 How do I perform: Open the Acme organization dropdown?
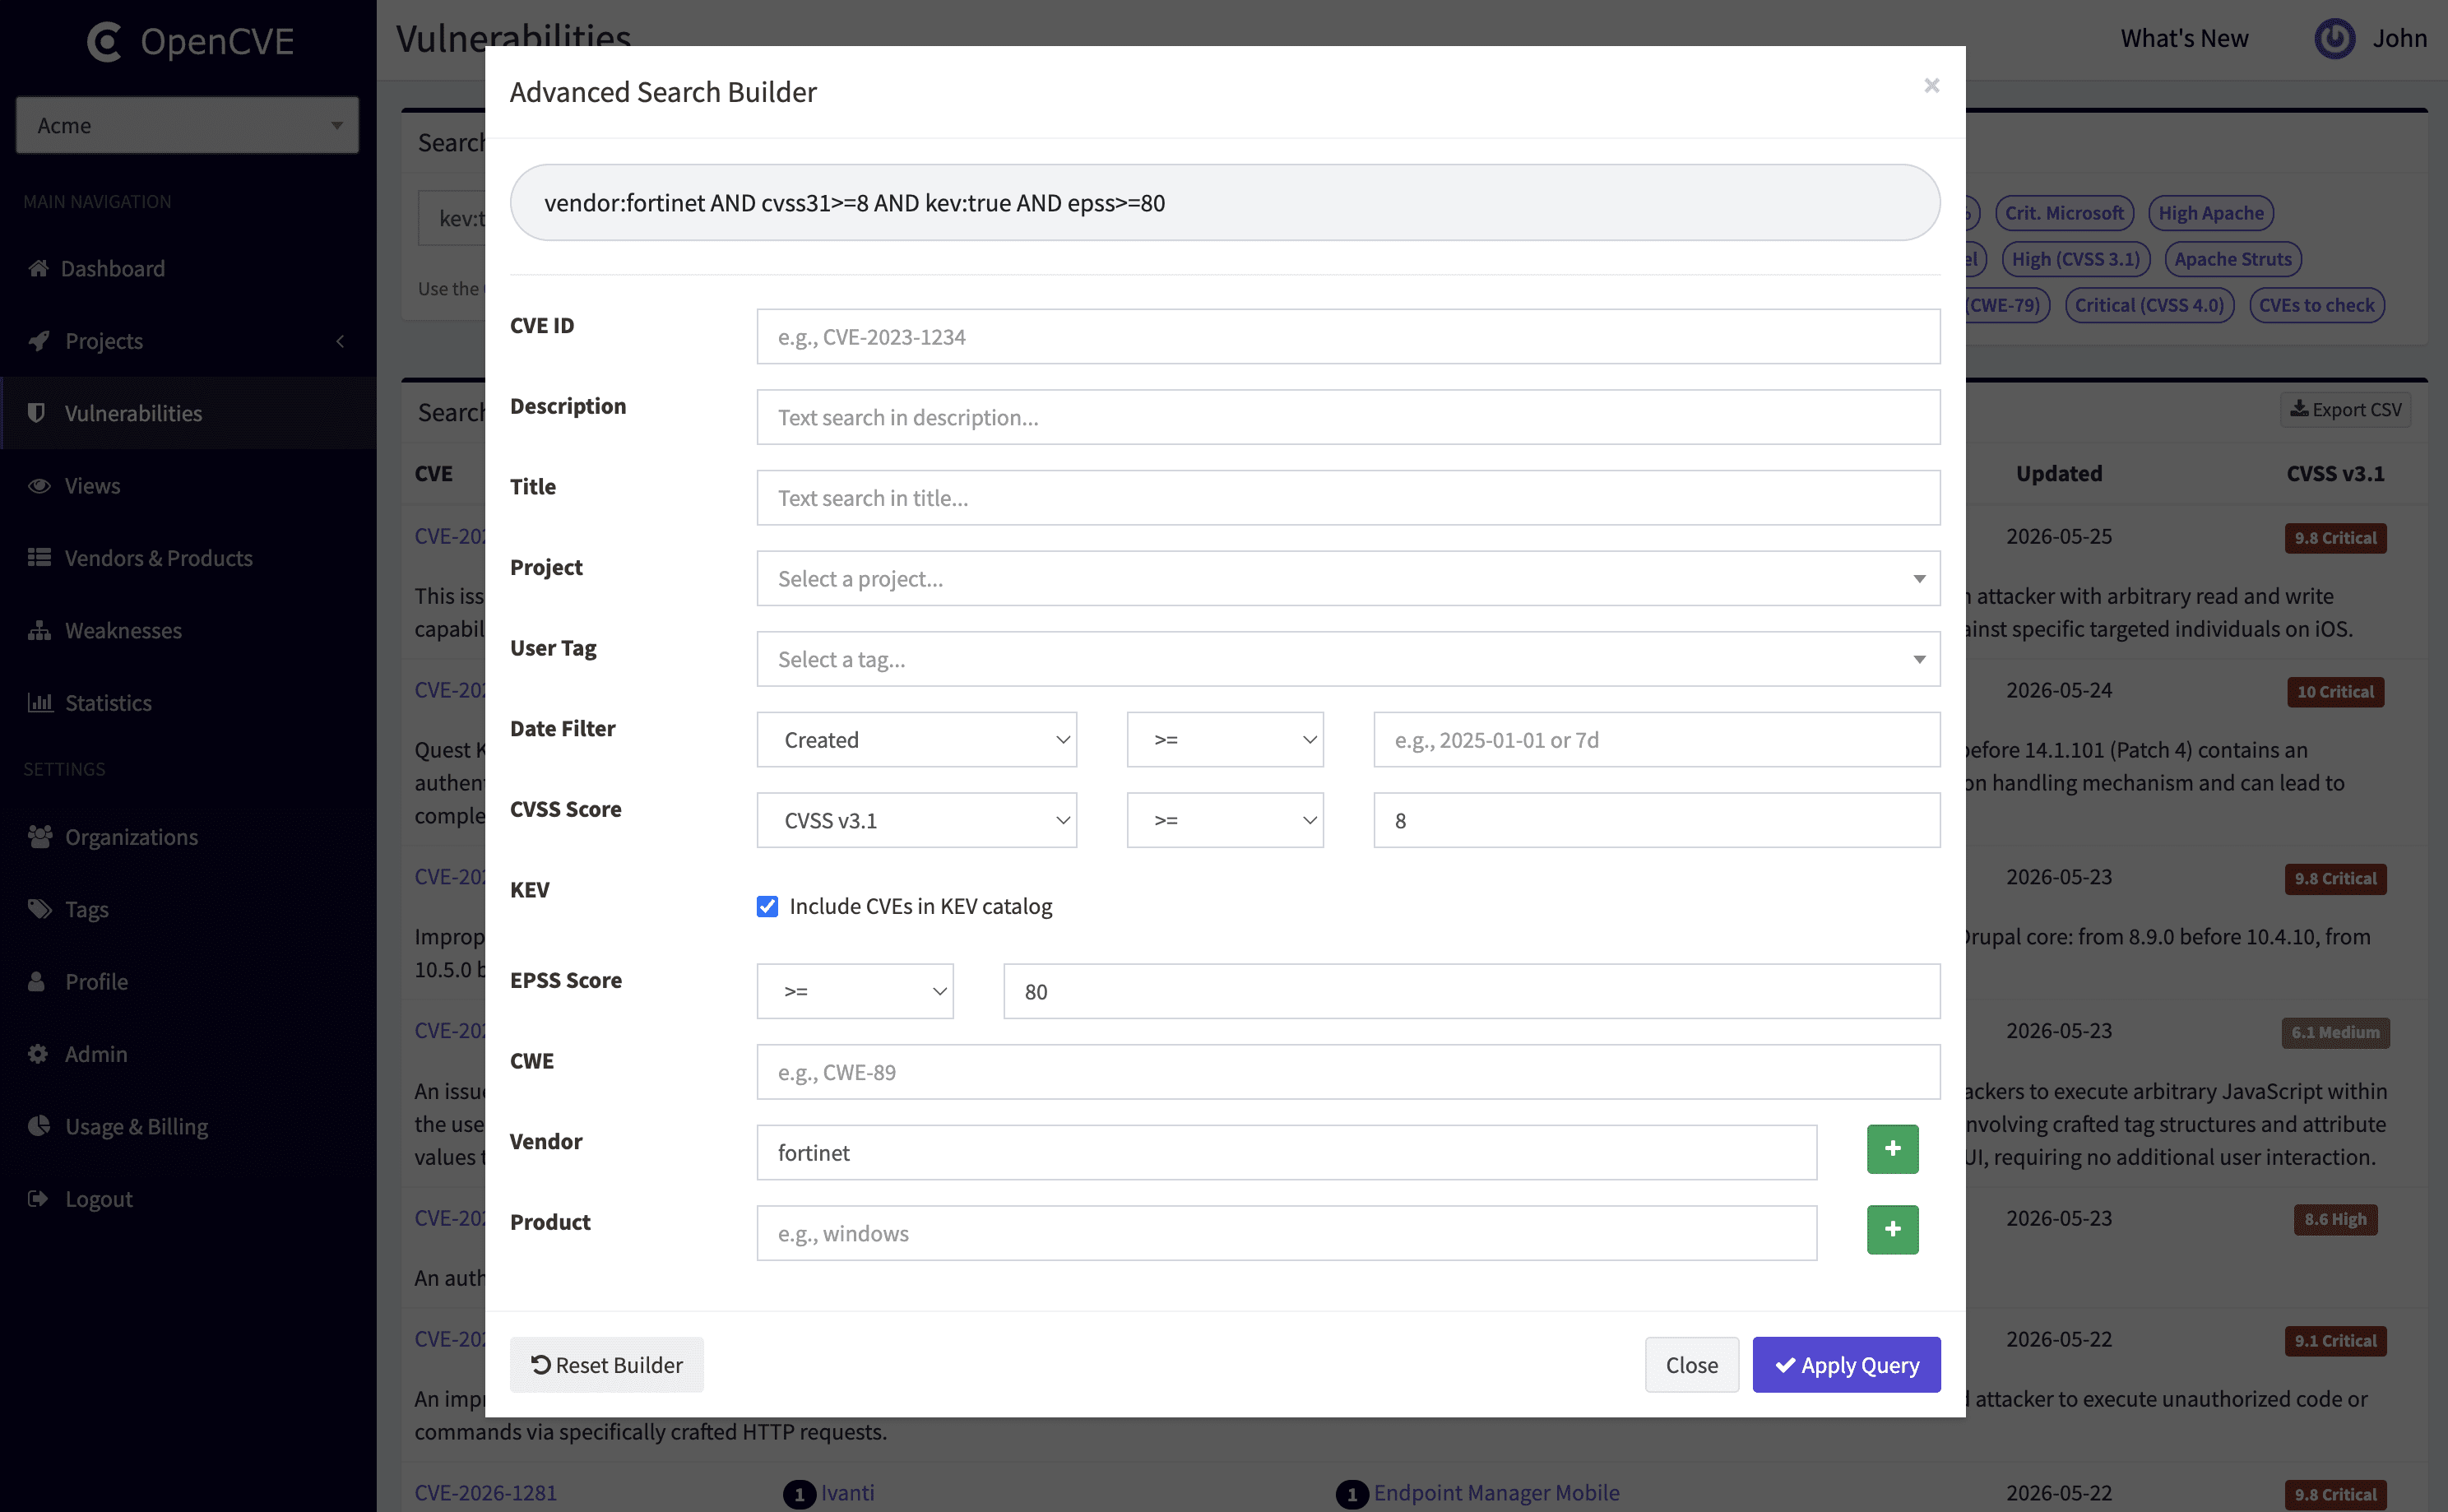(x=187, y=125)
